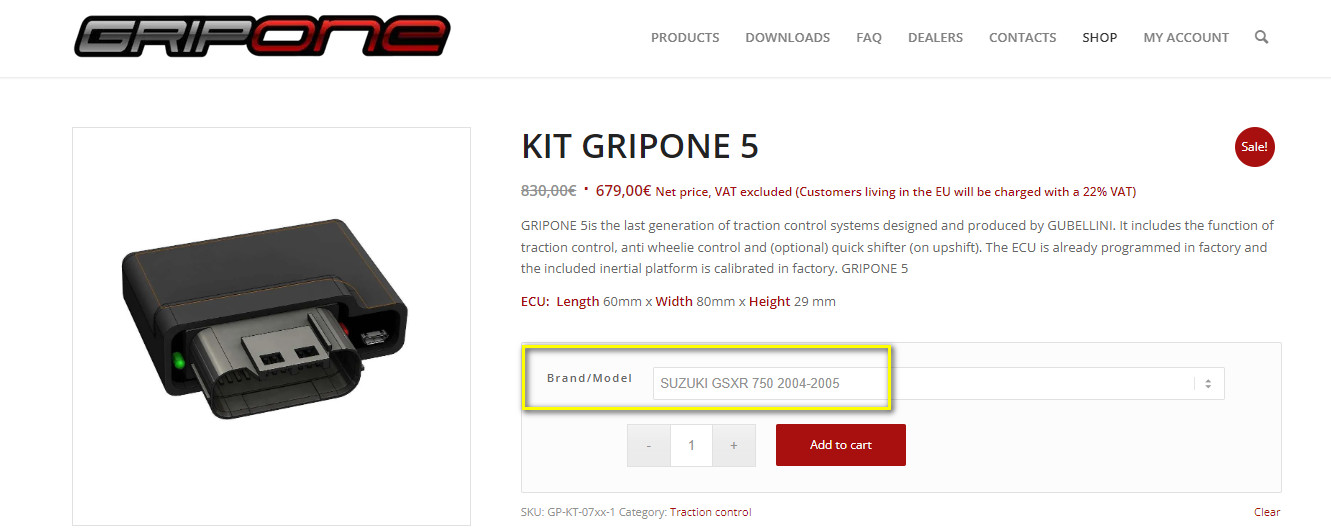Click the KIT GRIPONE 5 title
This screenshot has height=532, width=1331.
[x=640, y=147]
